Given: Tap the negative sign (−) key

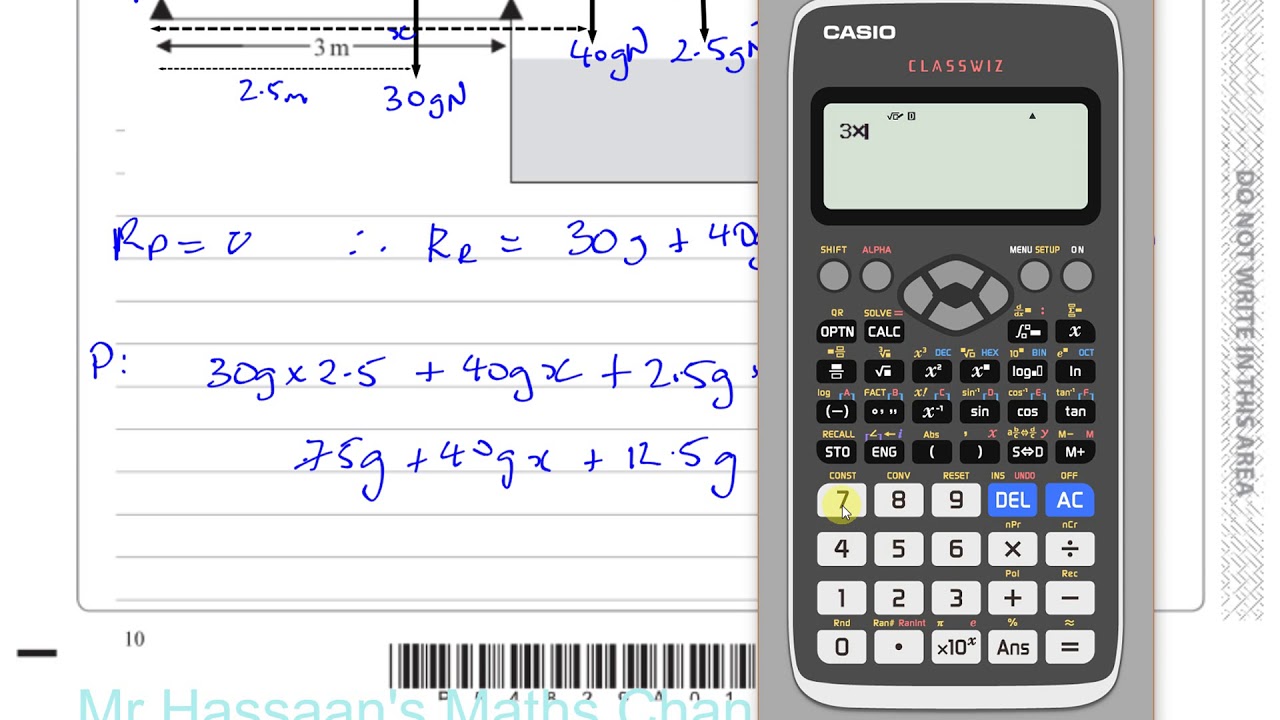Looking at the screenshot, I should coord(837,411).
